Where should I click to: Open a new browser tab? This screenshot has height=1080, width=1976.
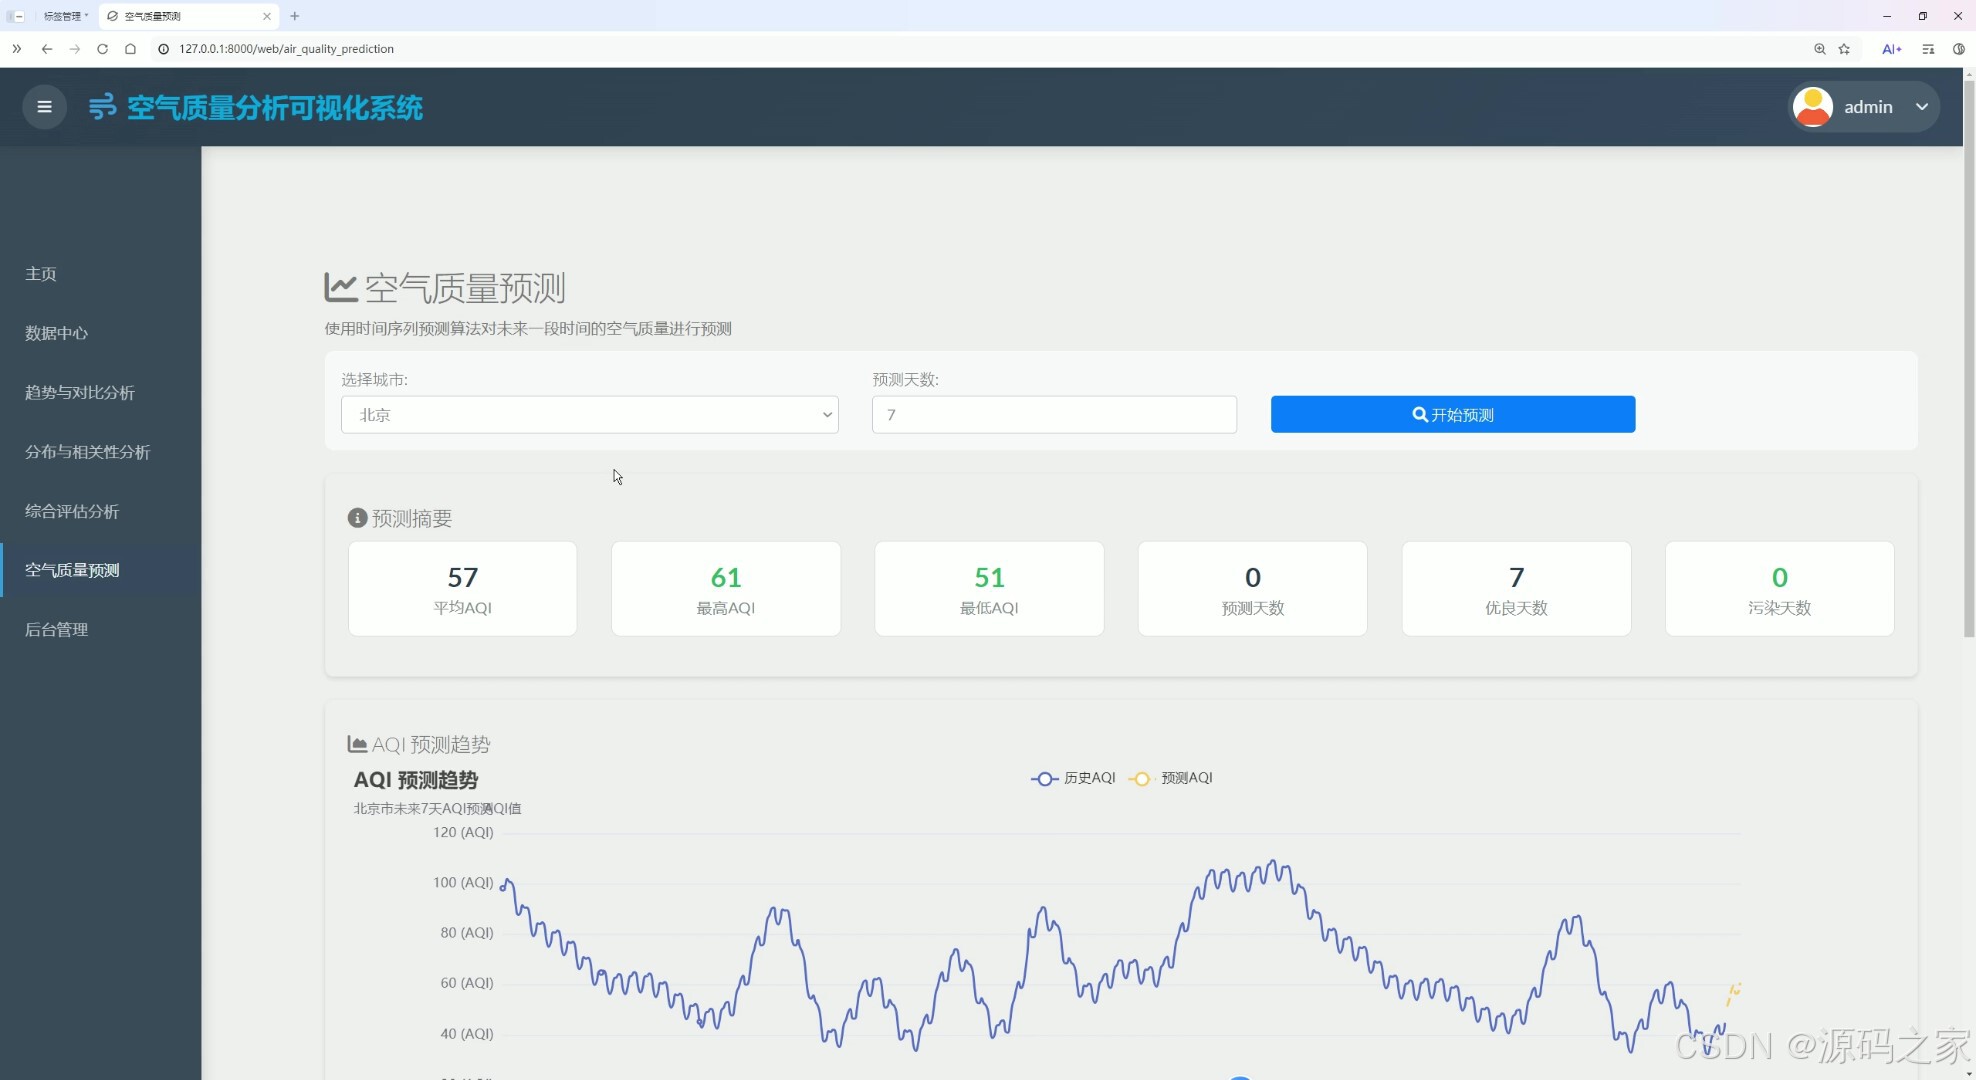[295, 16]
